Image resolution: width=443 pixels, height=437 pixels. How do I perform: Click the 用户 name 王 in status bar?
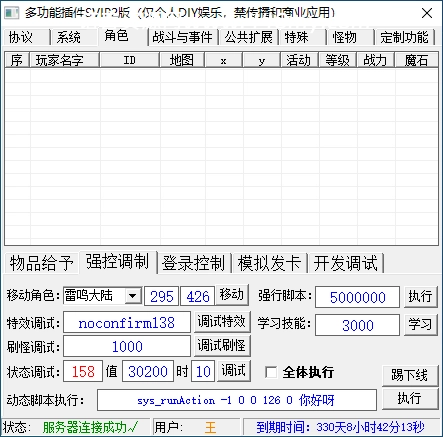point(211,427)
